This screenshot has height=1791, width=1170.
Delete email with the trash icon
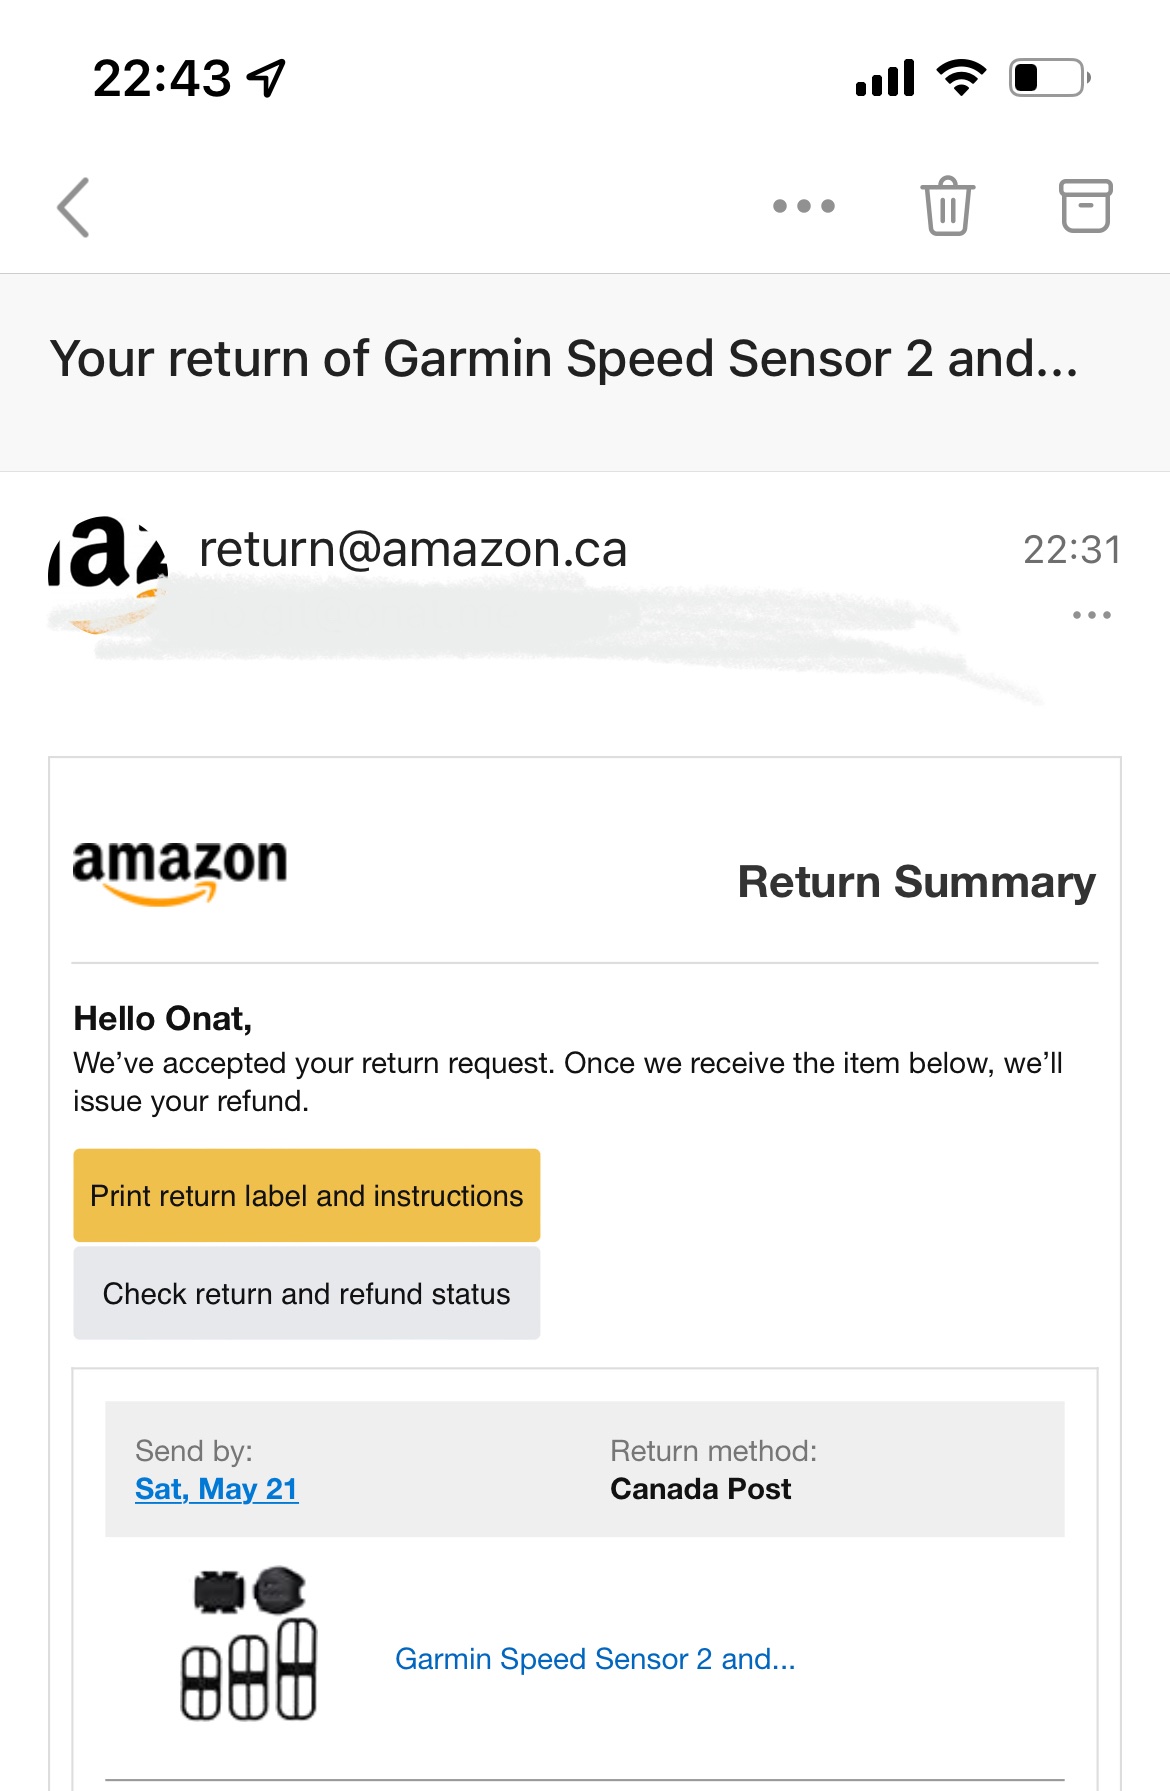coord(947,206)
